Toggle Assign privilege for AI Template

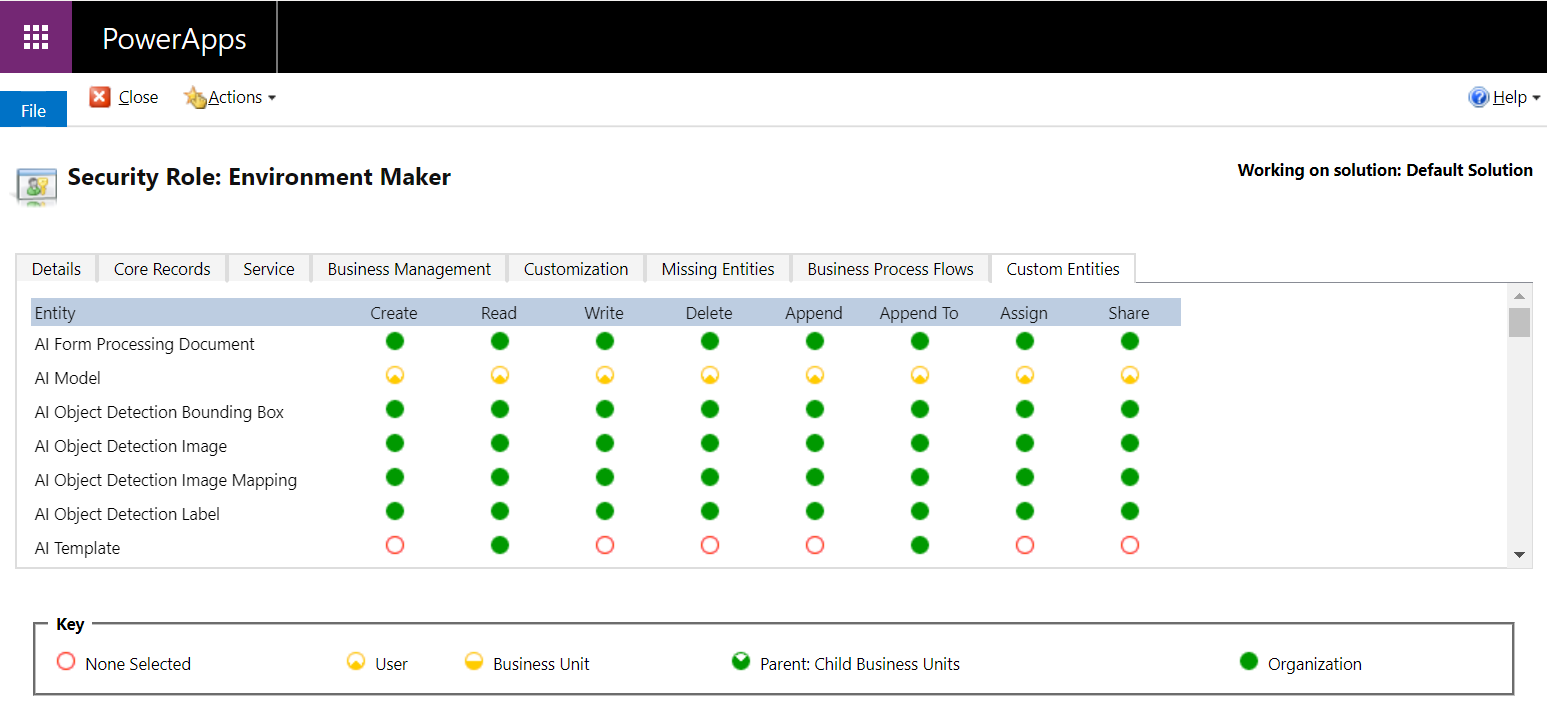point(1025,545)
